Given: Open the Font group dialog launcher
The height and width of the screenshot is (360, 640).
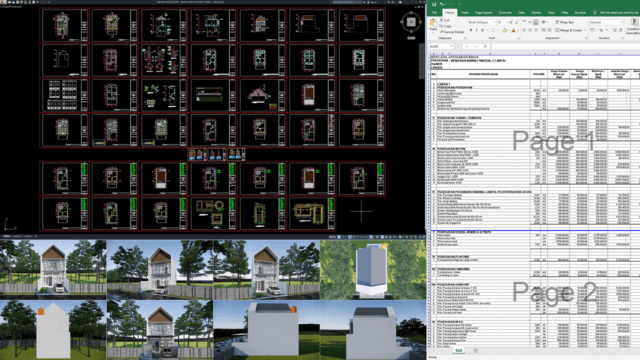Looking at the screenshot, I should tap(518, 38).
